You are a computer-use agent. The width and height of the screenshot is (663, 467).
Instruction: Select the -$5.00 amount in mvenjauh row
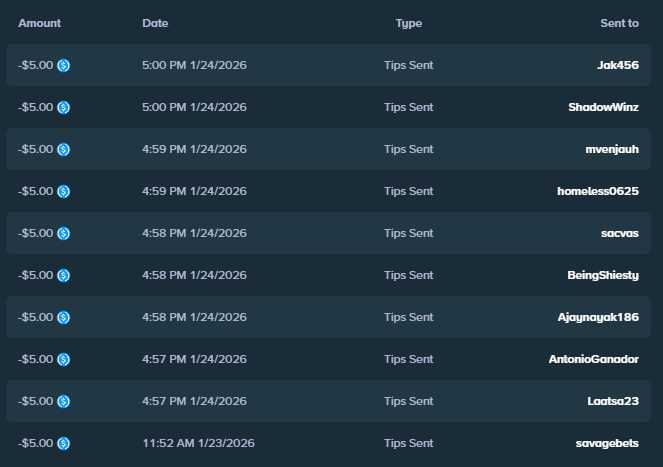click(36, 149)
